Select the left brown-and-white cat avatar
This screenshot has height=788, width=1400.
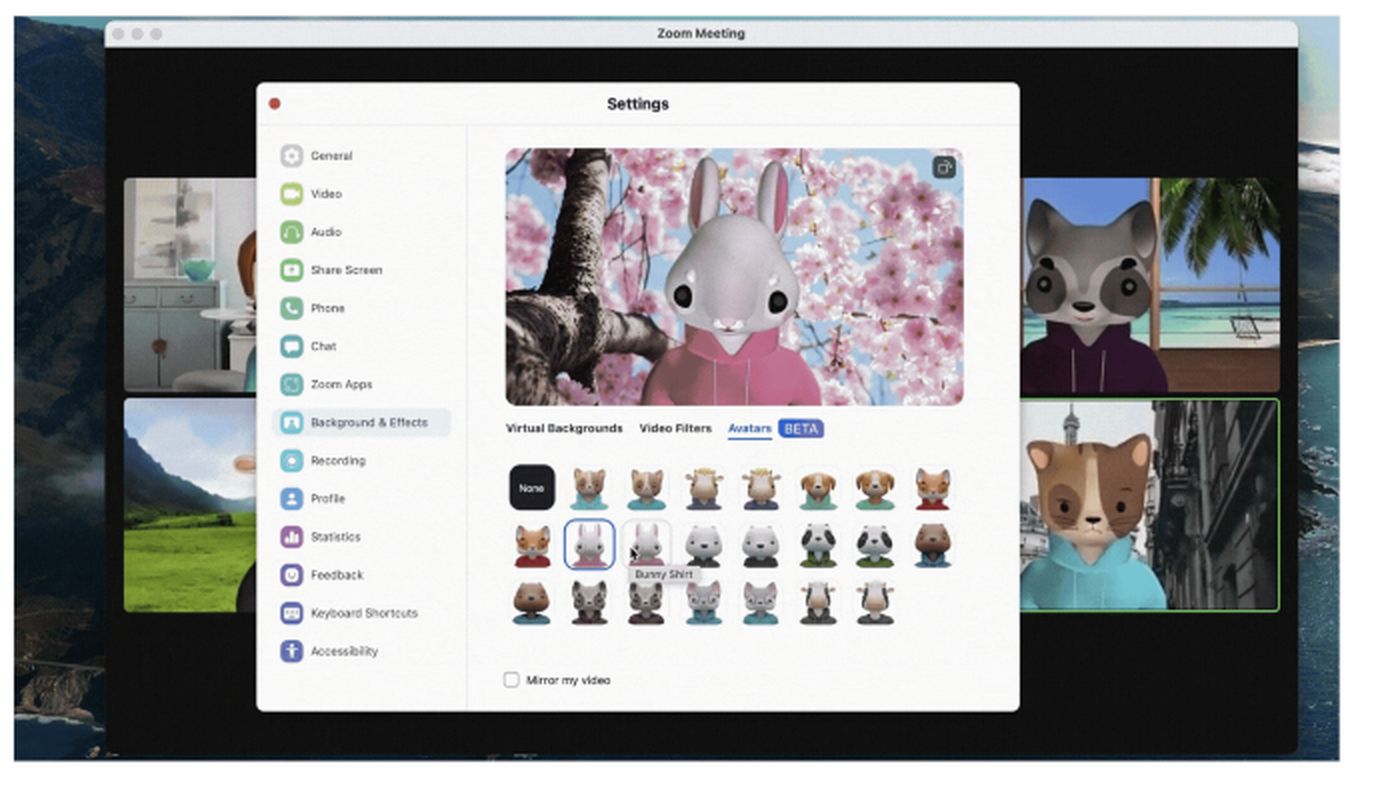tap(590, 488)
